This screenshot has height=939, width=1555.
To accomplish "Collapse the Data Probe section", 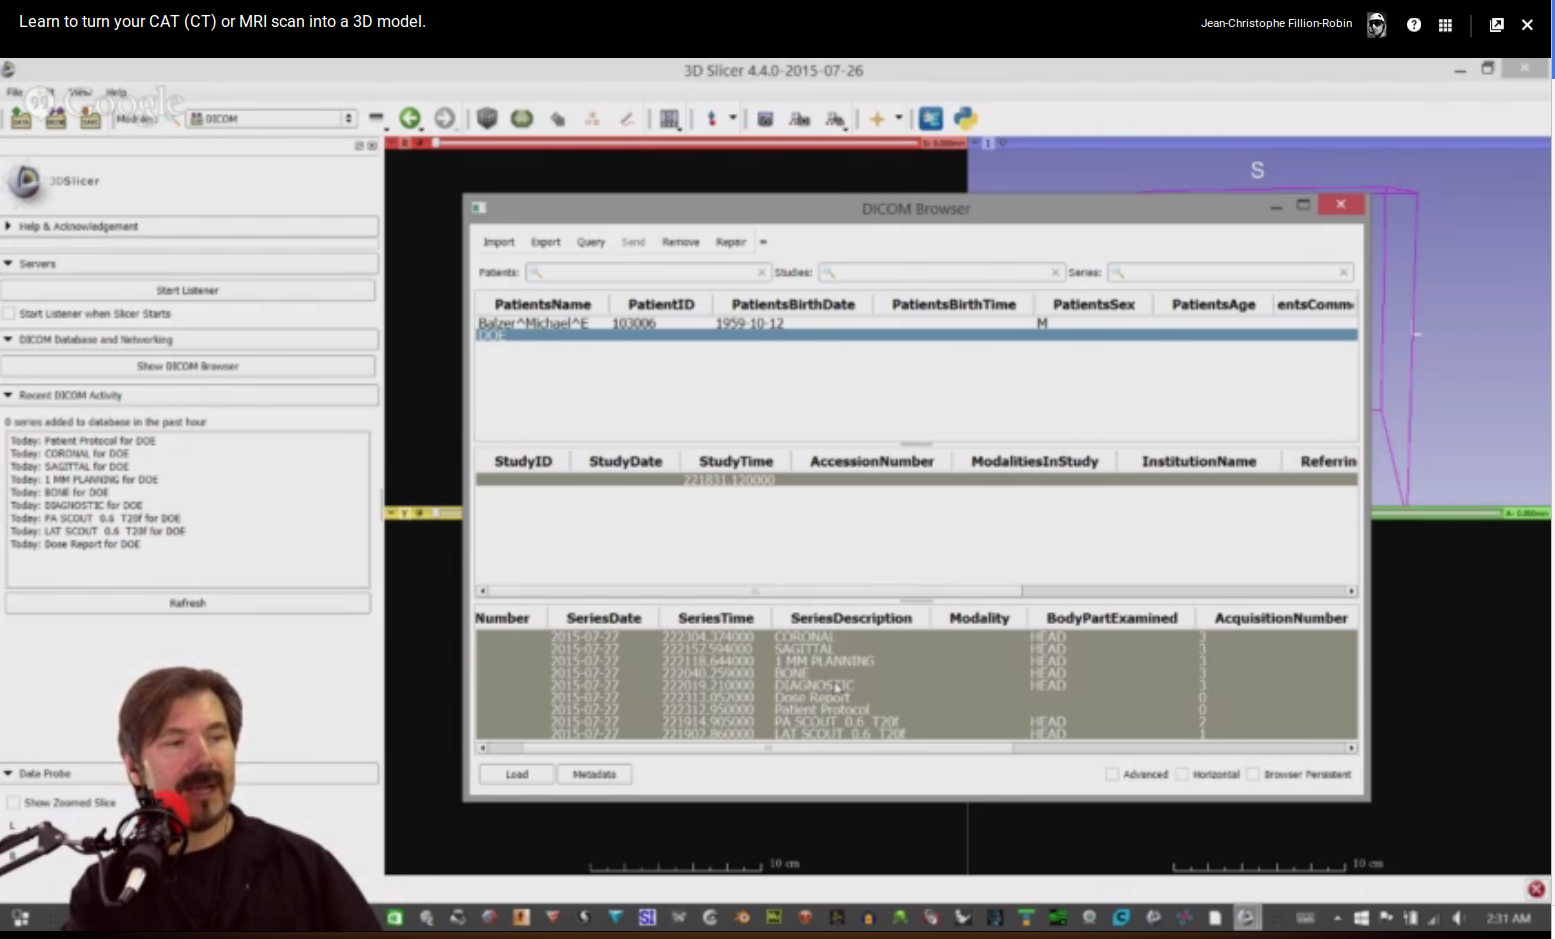I will click(190, 773).
